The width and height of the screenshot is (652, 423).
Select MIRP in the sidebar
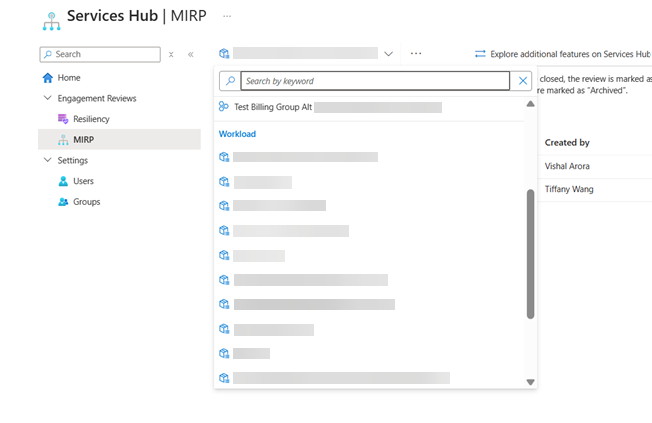[119, 139]
